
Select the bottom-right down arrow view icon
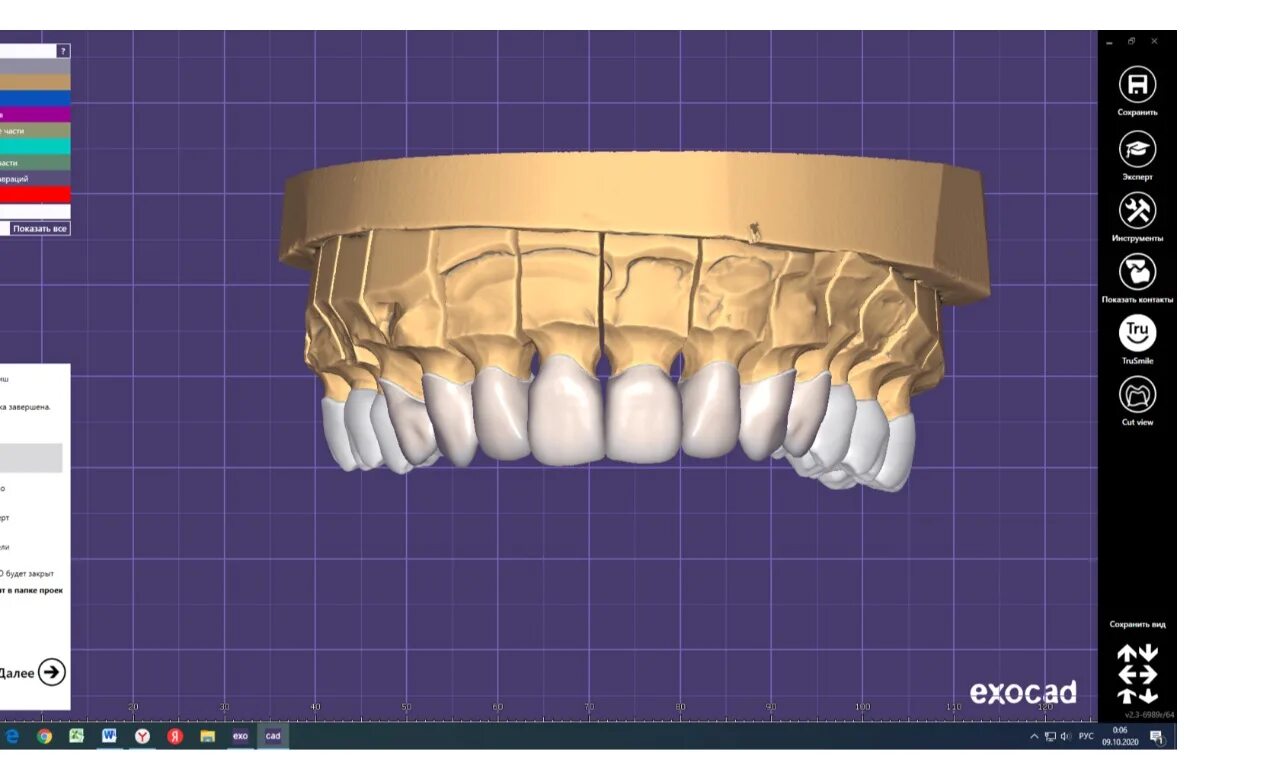[x=1148, y=696]
